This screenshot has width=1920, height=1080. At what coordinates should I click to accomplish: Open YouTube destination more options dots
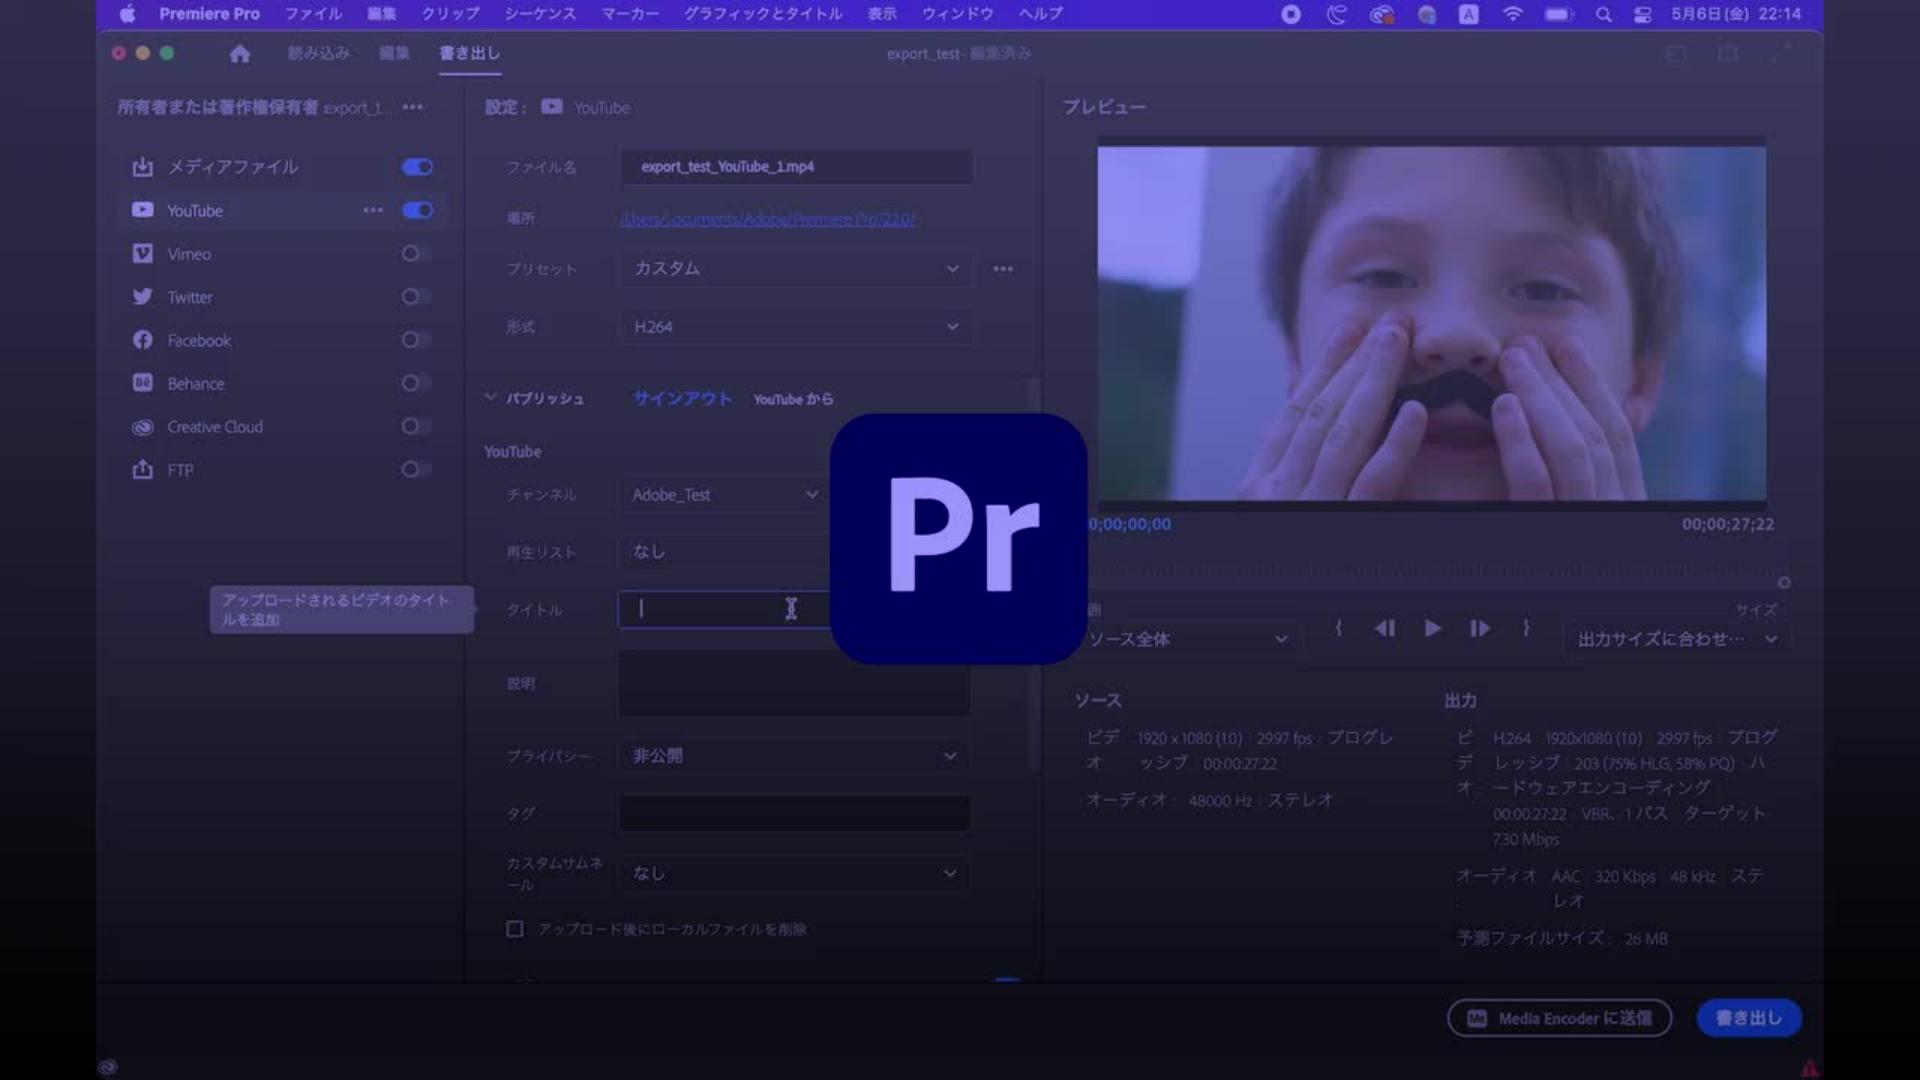[373, 210]
